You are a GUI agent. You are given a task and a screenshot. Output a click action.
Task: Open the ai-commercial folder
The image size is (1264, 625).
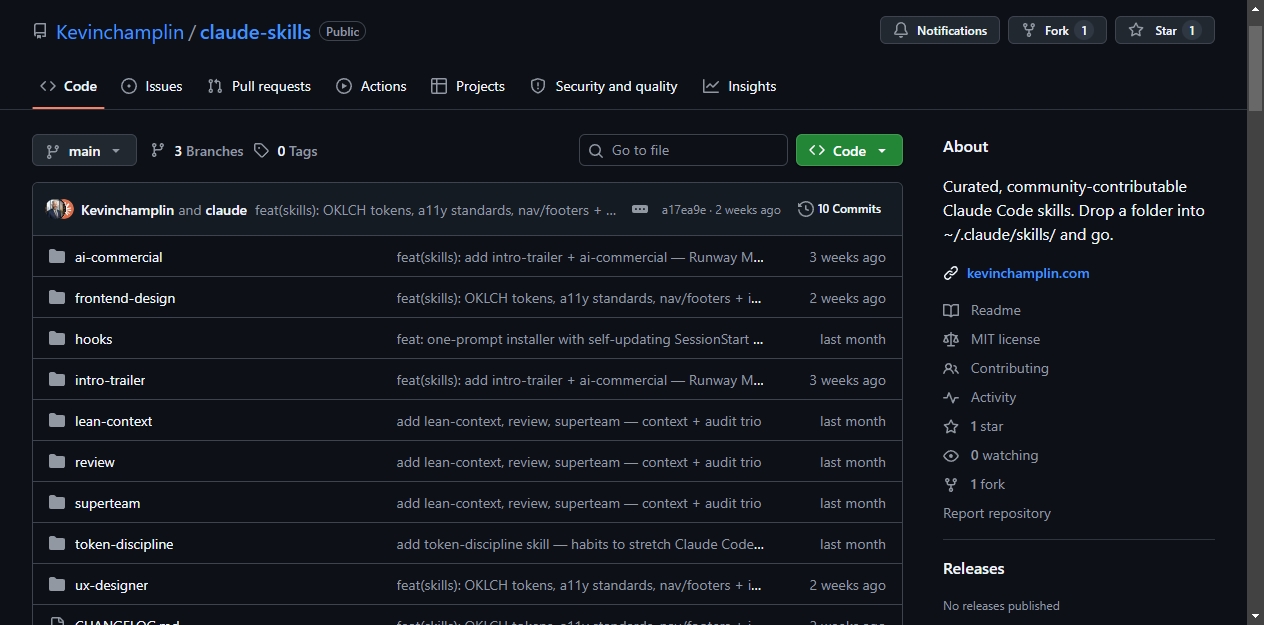click(118, 257)
